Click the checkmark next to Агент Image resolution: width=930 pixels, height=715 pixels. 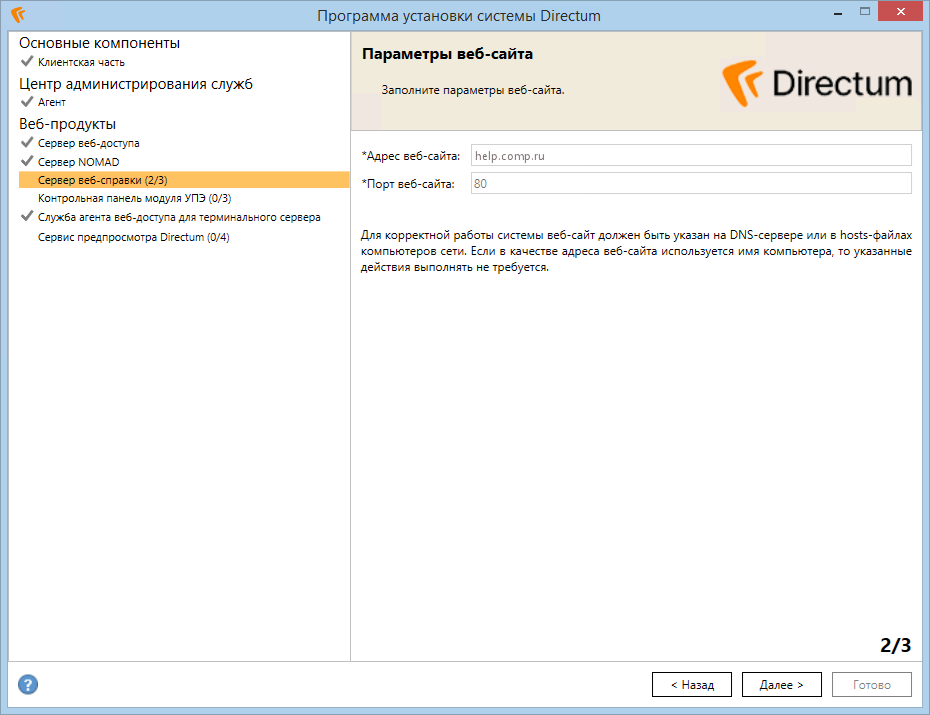click(x=27, y=102)
